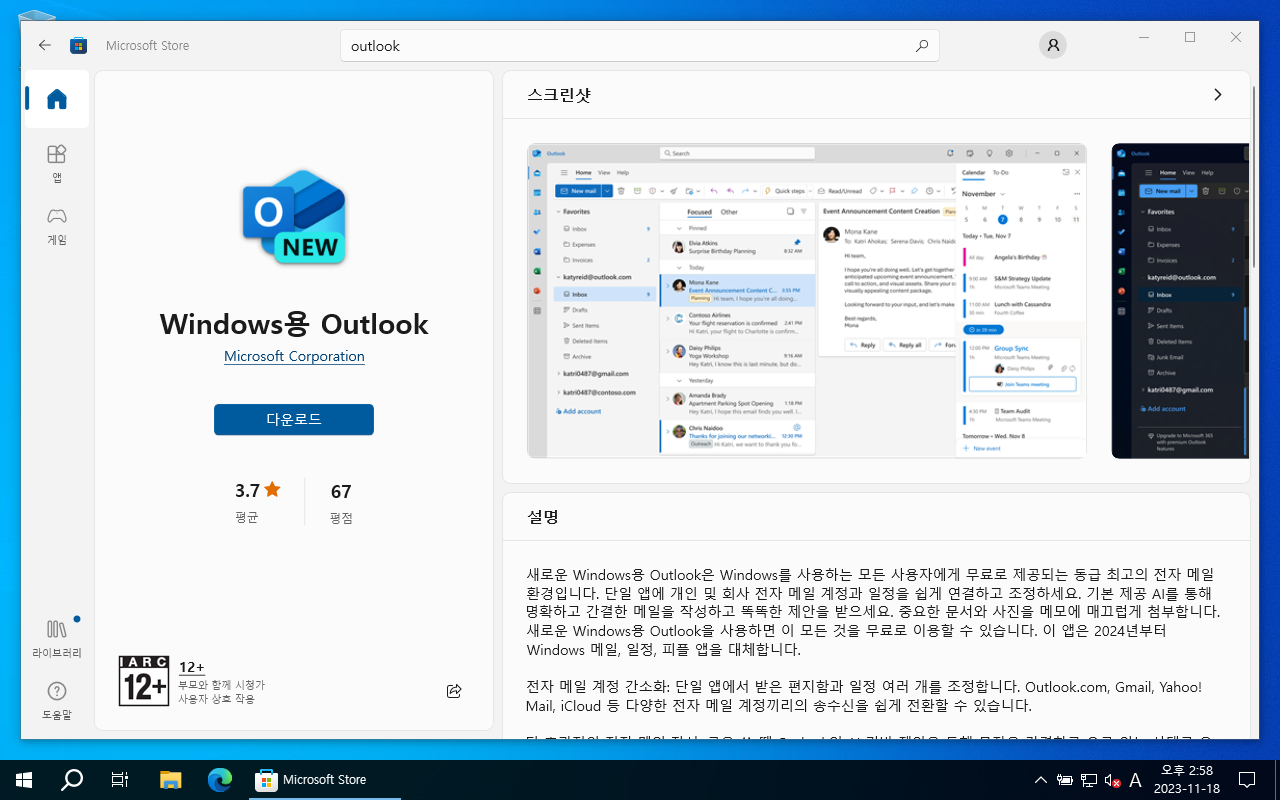The image size is (1280, 800).
Task: Click the 다운로드 button
Action: point(294,419)
